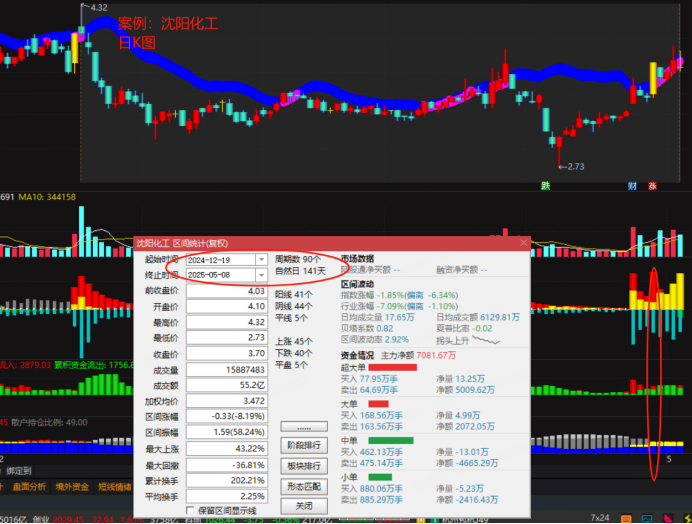This screenshot has width=692, height=524.
Task: Click the 周期数 90个 text
Action: coord(297,259)
